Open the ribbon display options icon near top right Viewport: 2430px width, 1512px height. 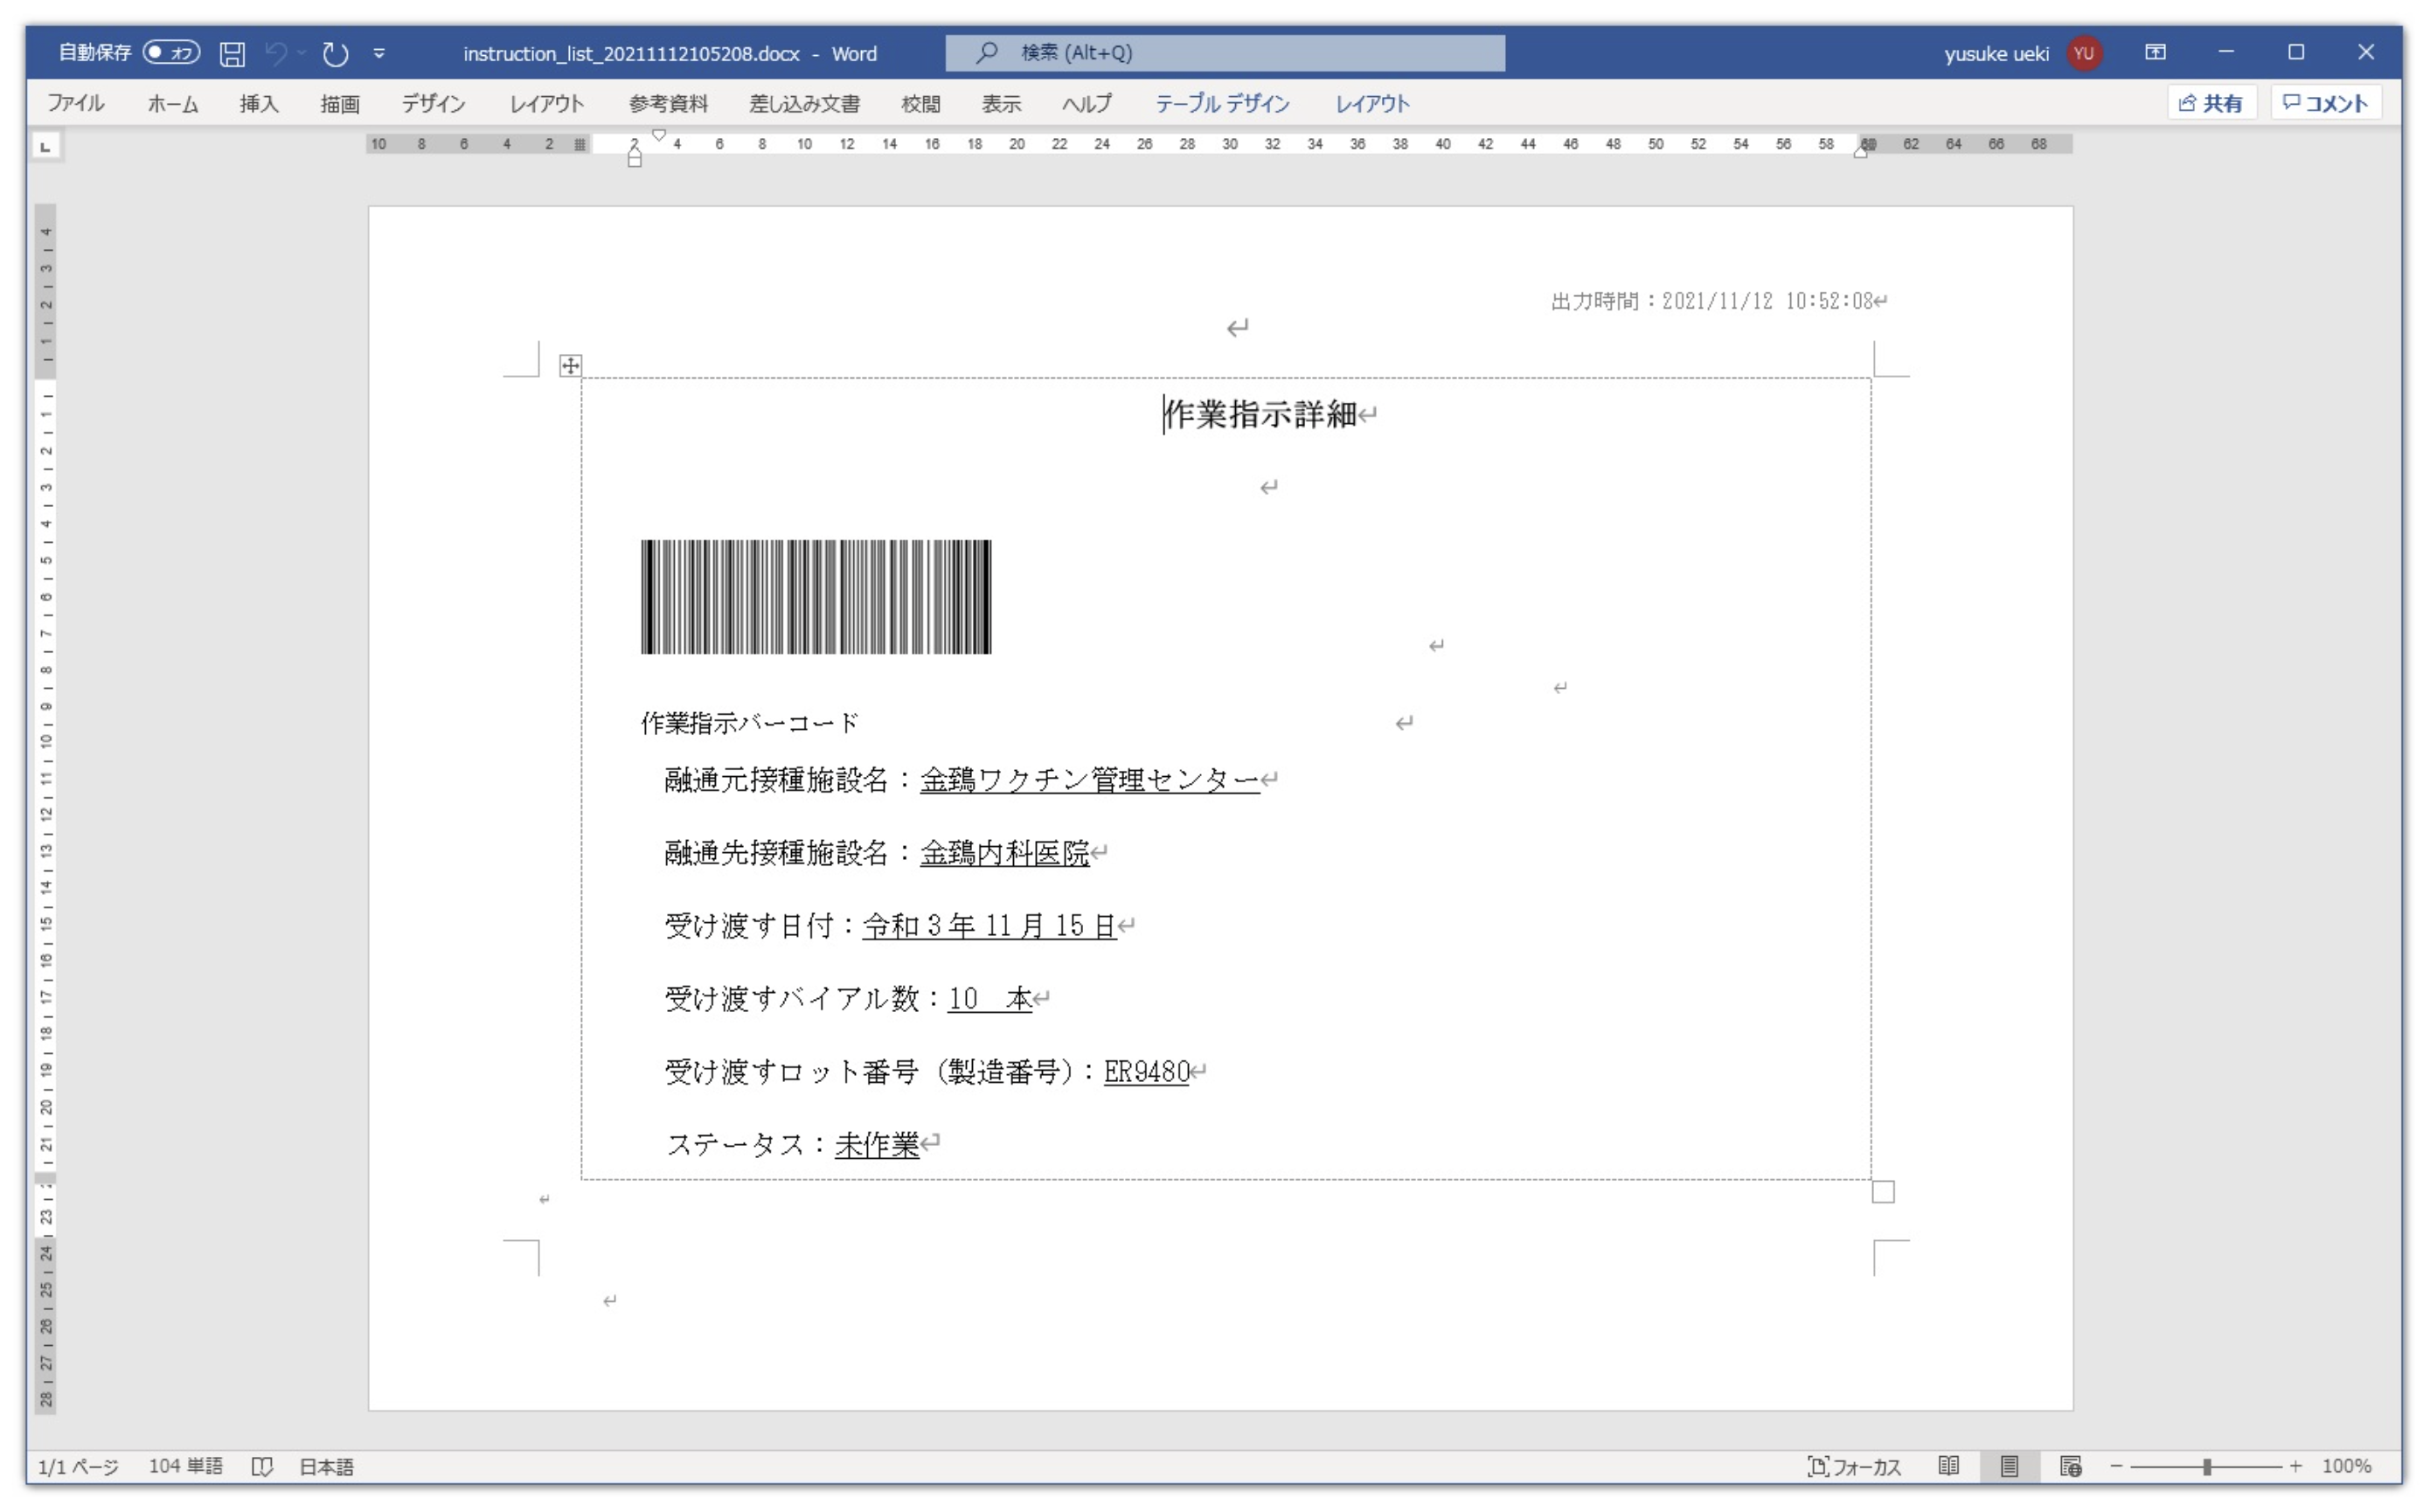2157,52
